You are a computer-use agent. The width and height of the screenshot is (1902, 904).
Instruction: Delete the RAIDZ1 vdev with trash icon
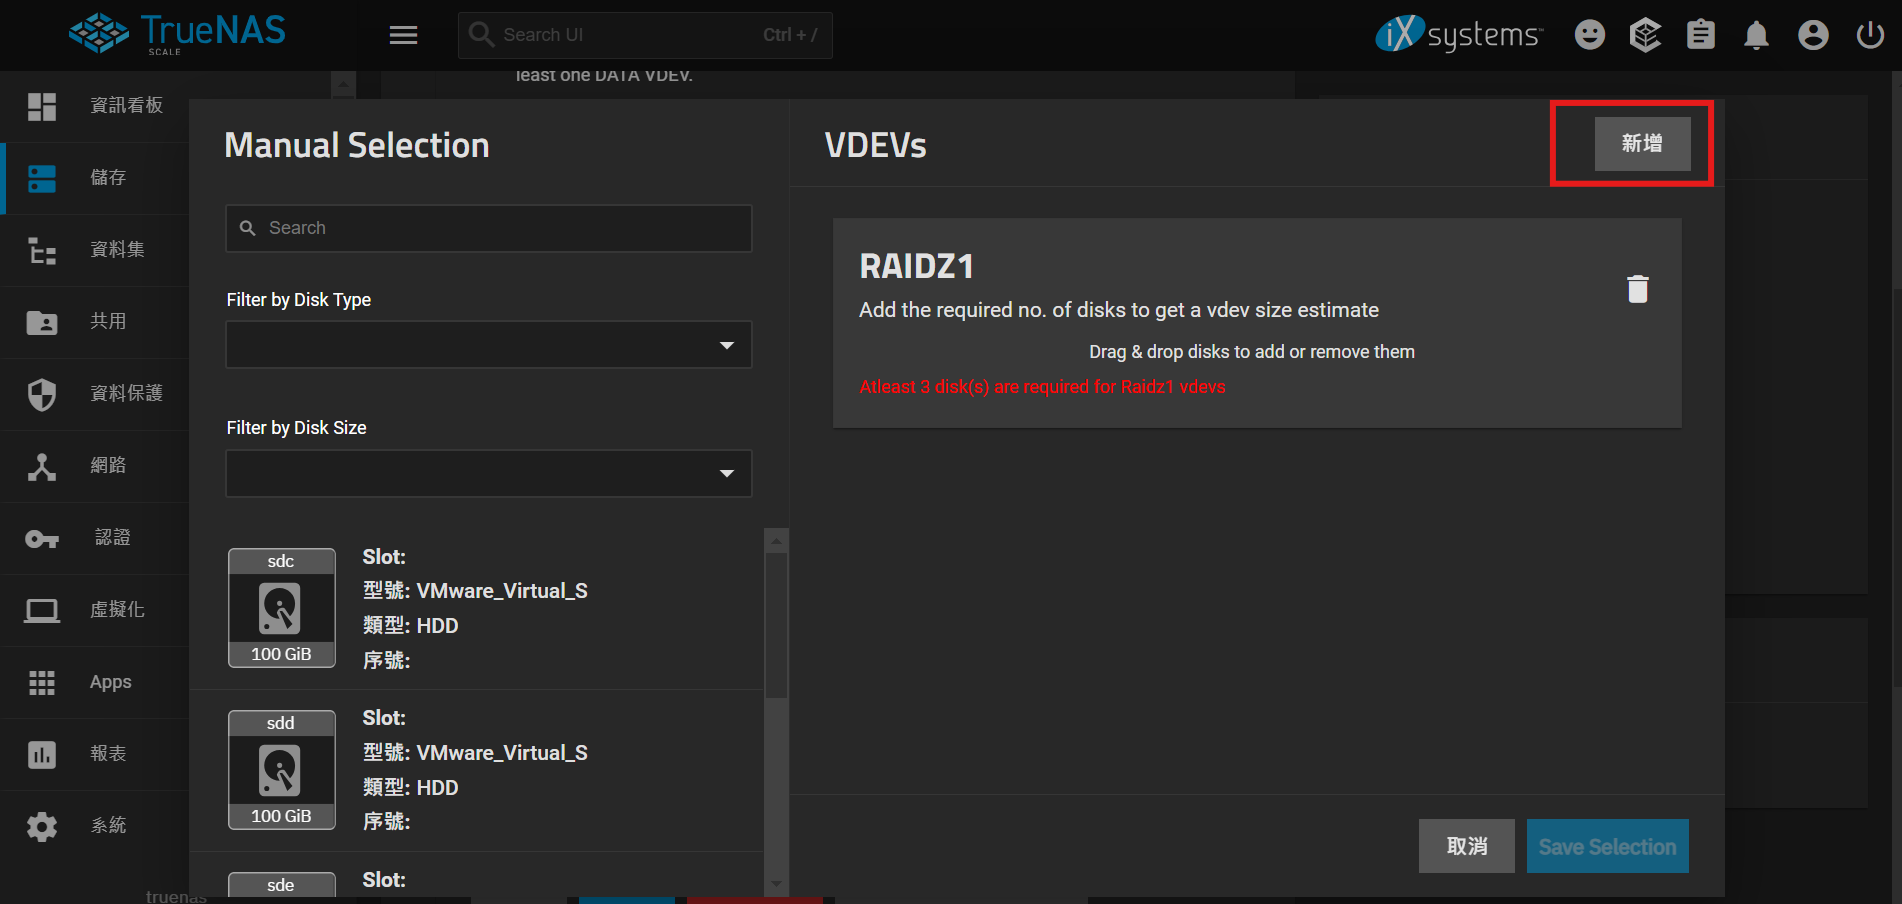pos(1637,289)
